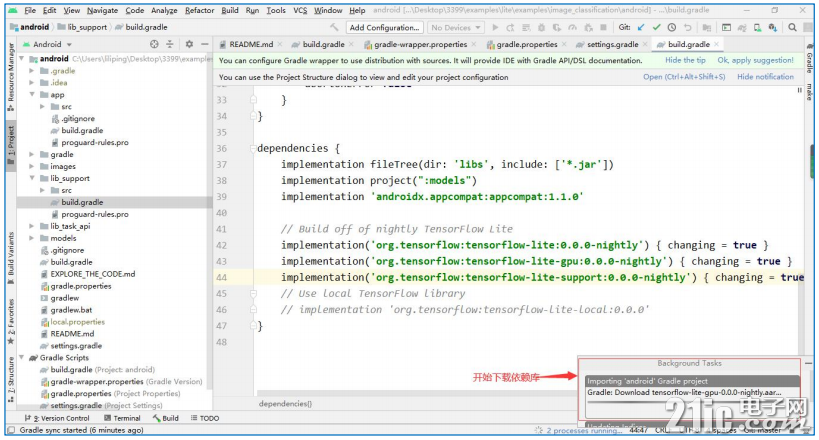819x440 pixels.
Task: Hide the Project panel with minus icon
Action: (x=204, y=44)
